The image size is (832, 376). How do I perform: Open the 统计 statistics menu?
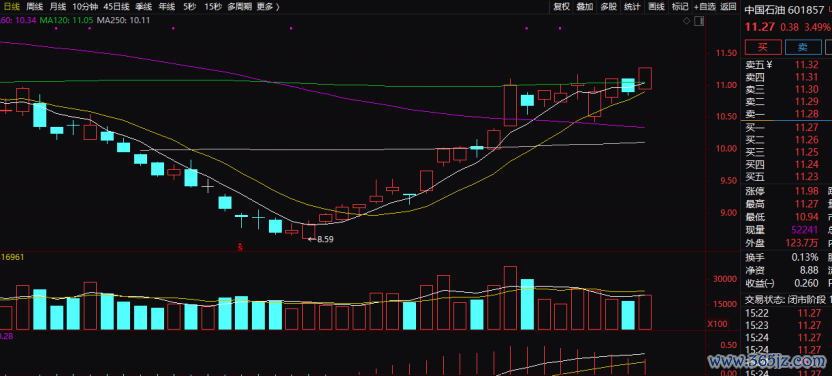pyautogui.click(x=632, y=7)
